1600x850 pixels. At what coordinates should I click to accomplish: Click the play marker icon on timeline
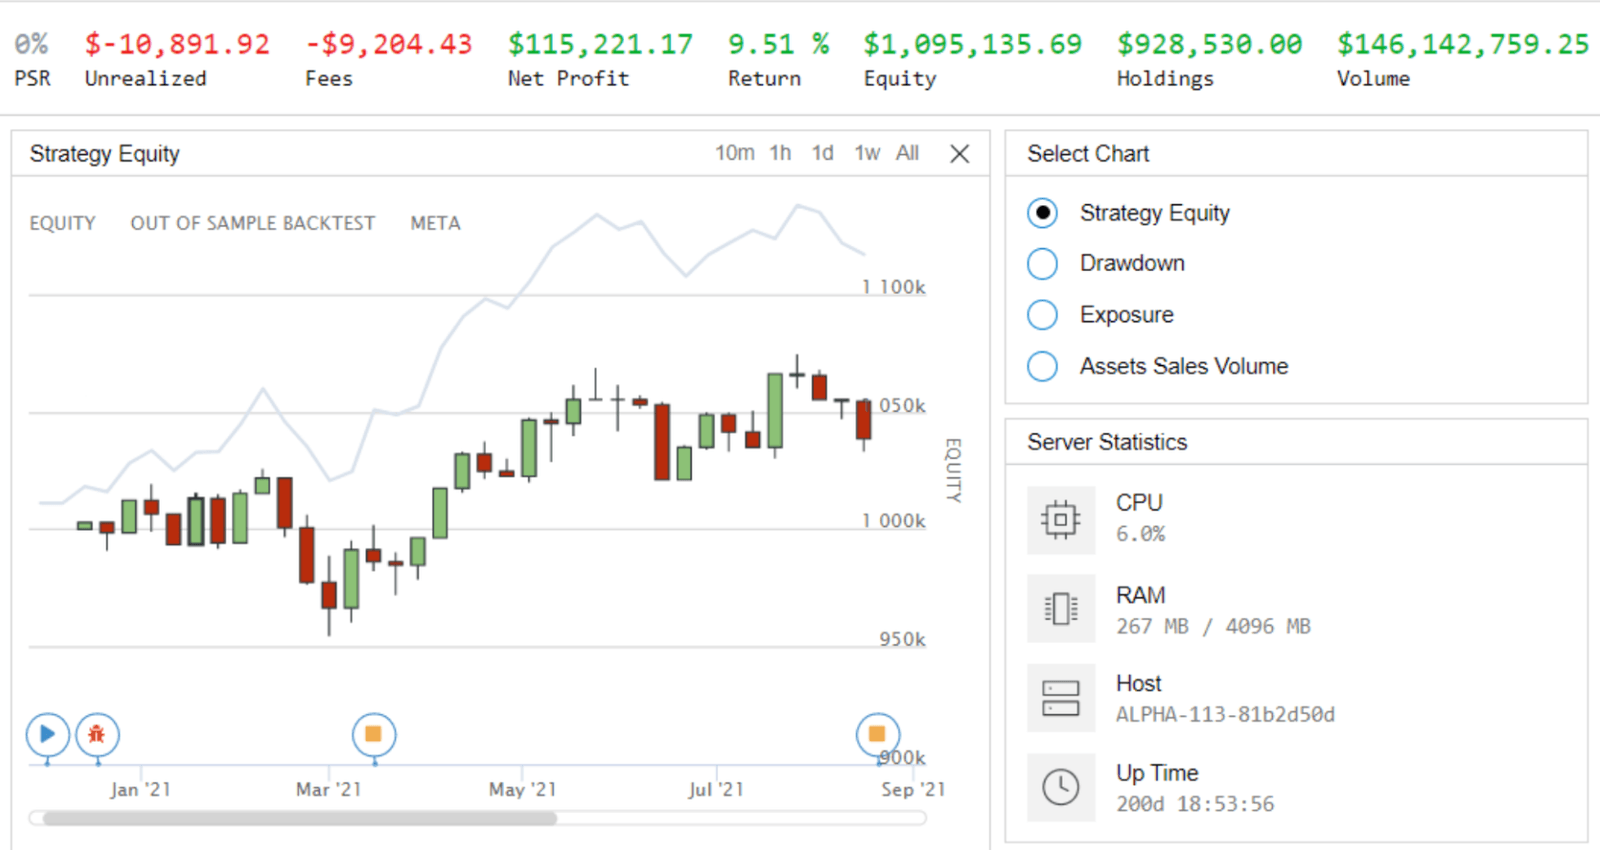[47, 735]
